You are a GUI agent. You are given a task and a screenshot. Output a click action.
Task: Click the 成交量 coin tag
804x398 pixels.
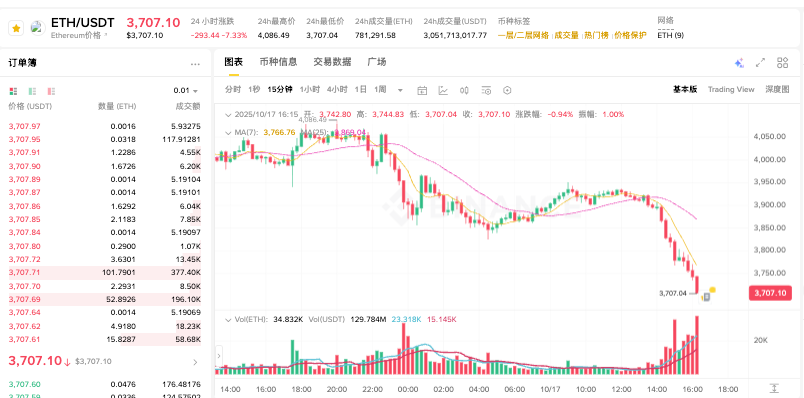click(x=566, y=35)
